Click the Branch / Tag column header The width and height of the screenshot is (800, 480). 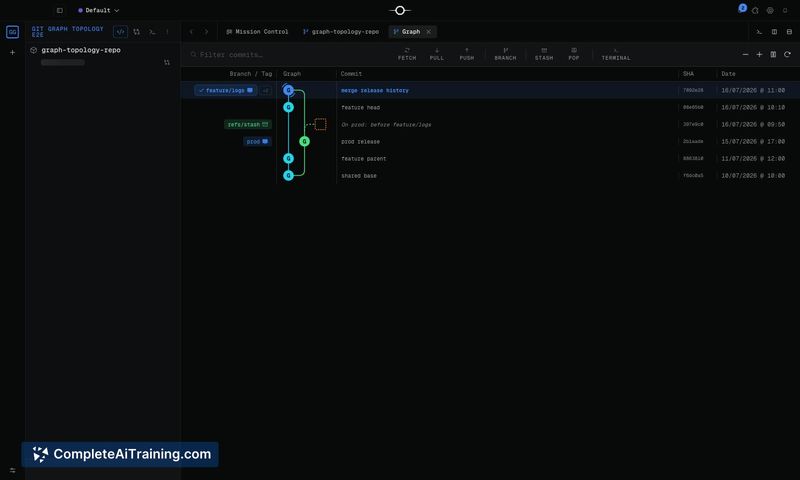(x=251, y=74)
